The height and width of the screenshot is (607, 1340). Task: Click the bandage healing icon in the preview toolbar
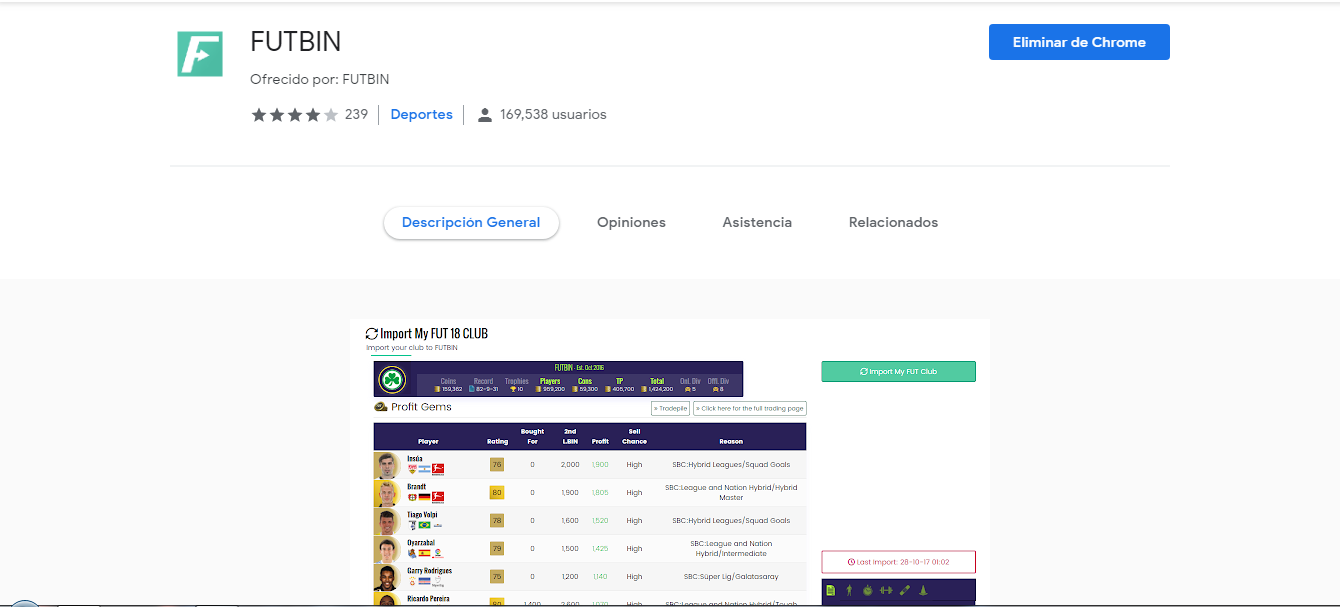tap(905, 590)
